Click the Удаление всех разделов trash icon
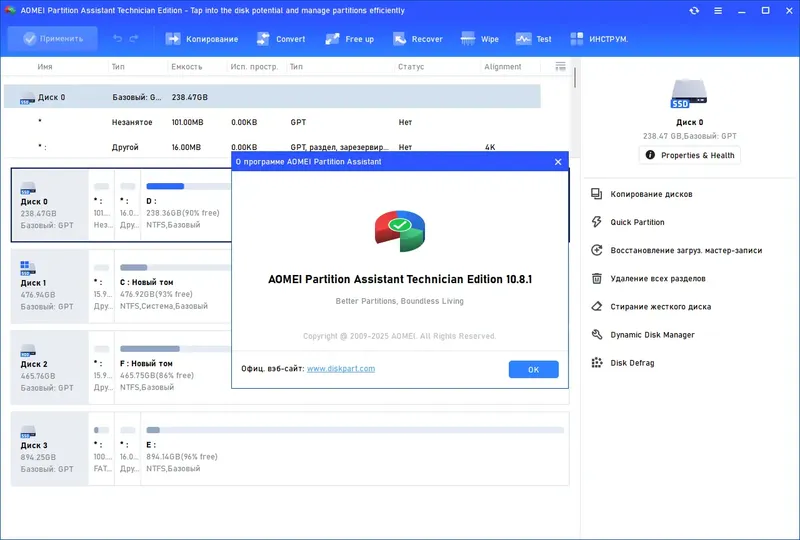Screen dimensions: 800x540 coord(596,278)
